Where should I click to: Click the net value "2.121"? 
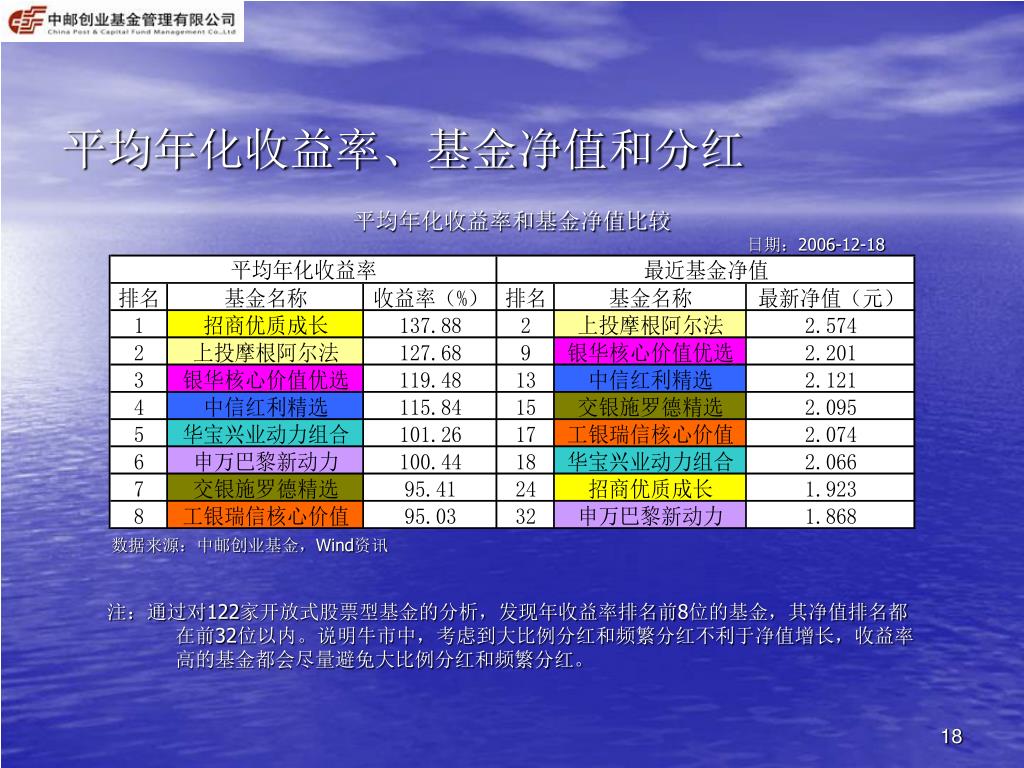click(830, 380)
